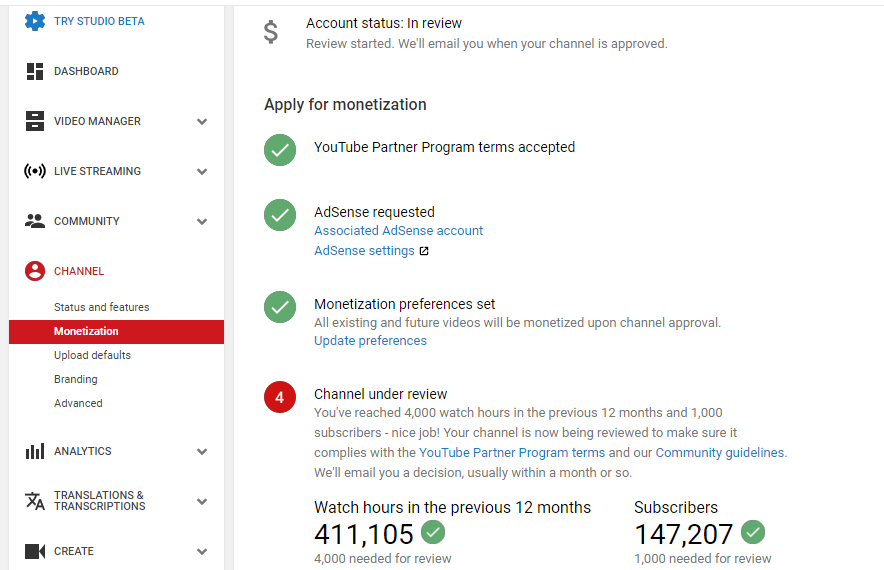This screenshot has height=570, width=884.
Task: Click the checkmark beside 411,105 watch hours
Action: 433,532
